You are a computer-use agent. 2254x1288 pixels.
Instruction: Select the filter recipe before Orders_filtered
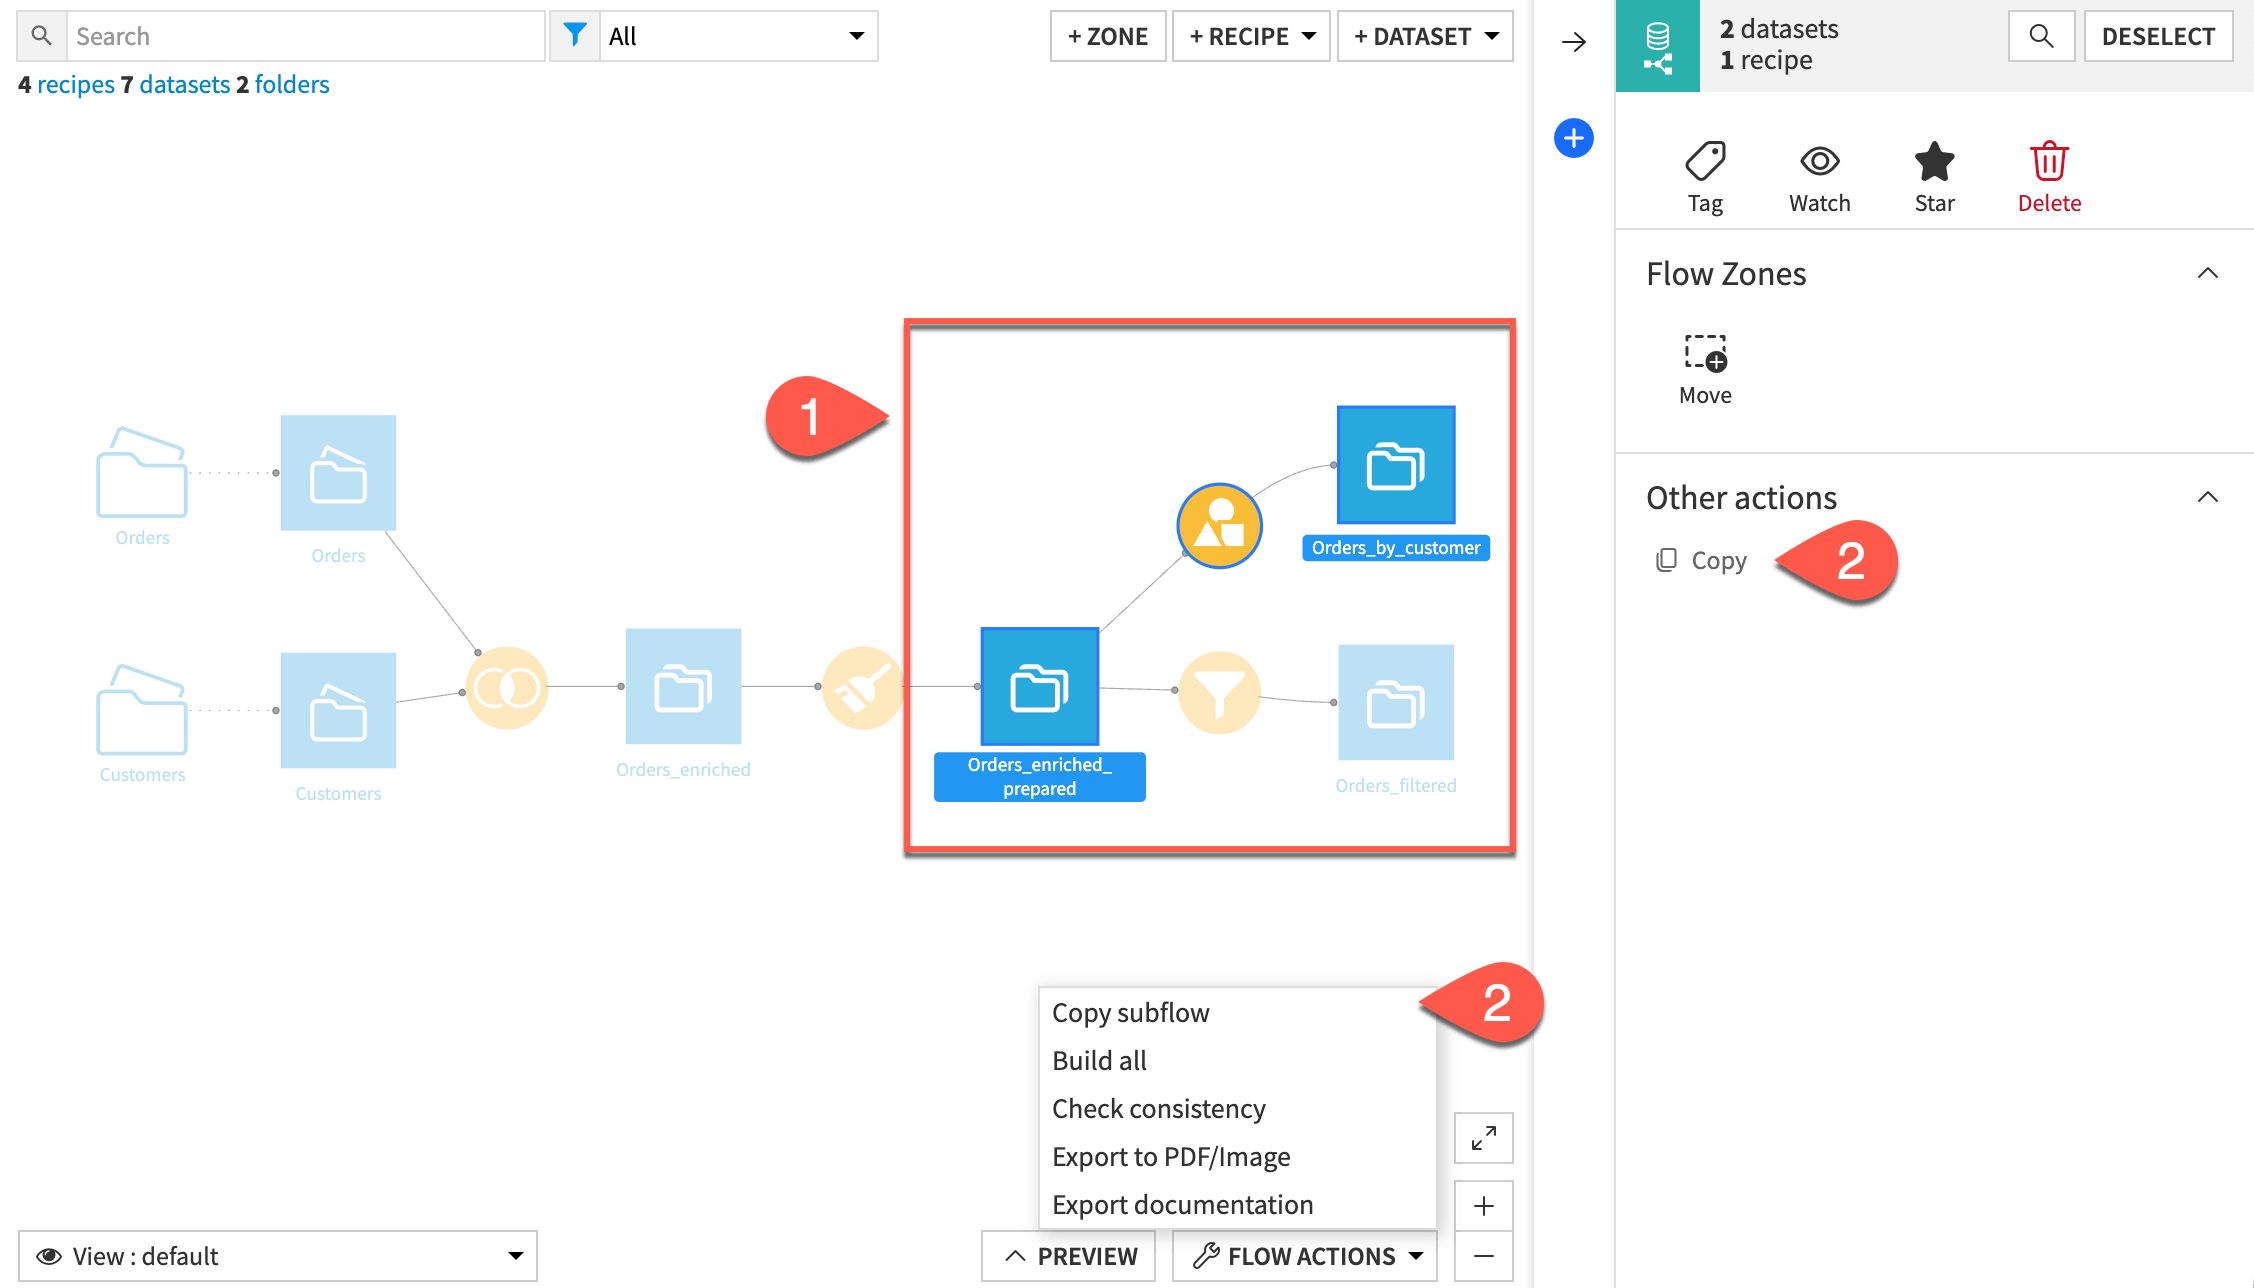[1219, 692]
